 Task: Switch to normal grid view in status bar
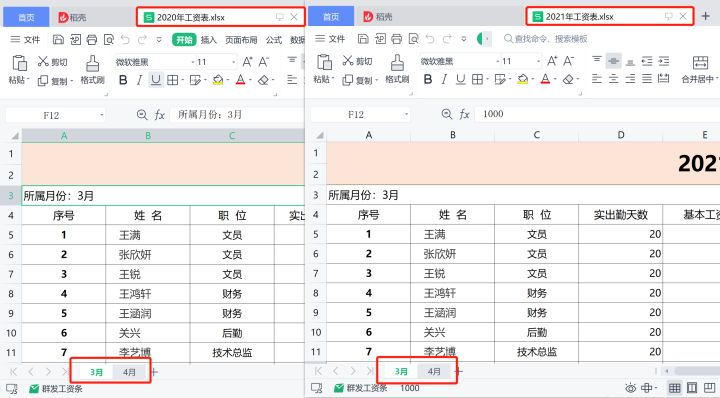[675, 388]
